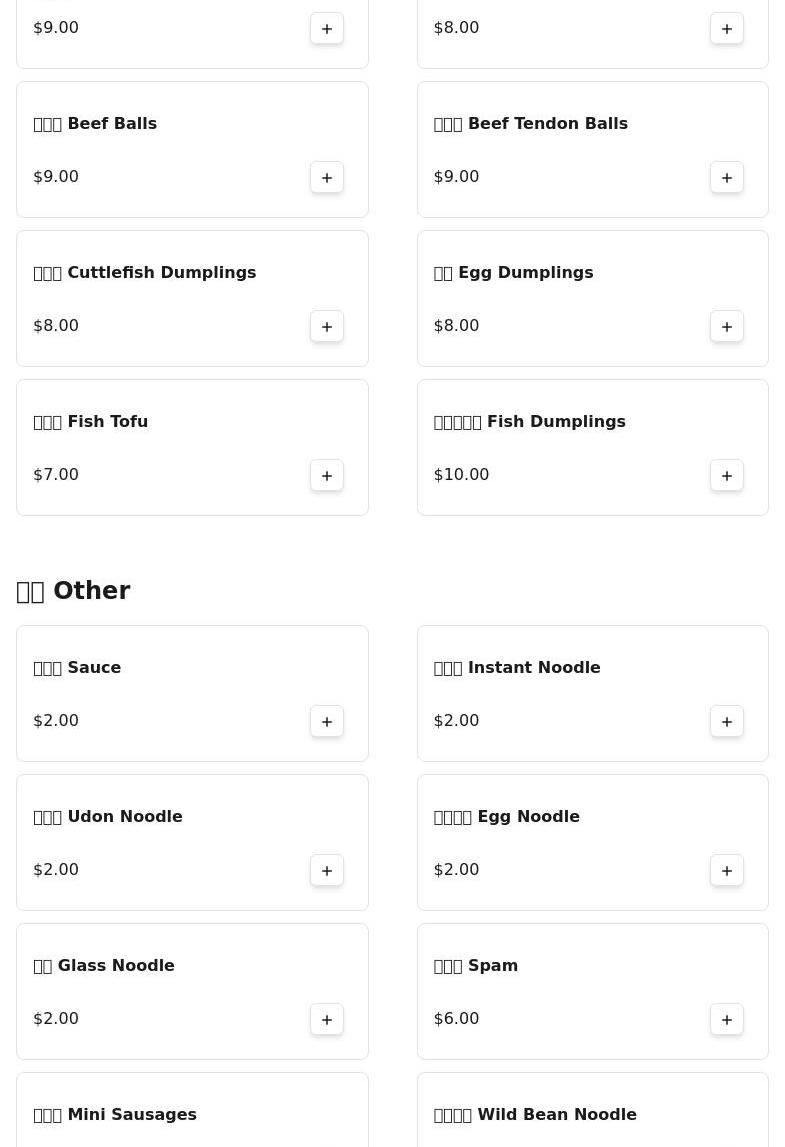
Task: Add Egg Noodle to the order
Action: point(727,870)
